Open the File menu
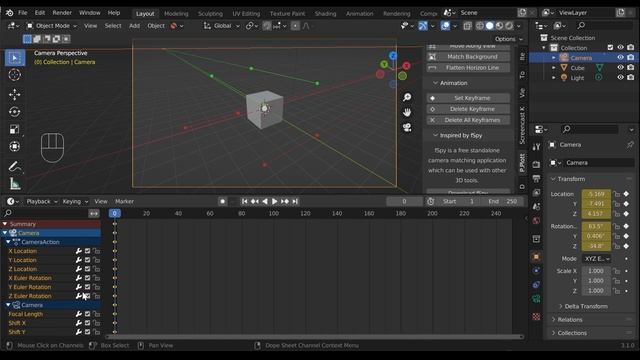The width and height of the screenshot is (640, 360). 23,13
